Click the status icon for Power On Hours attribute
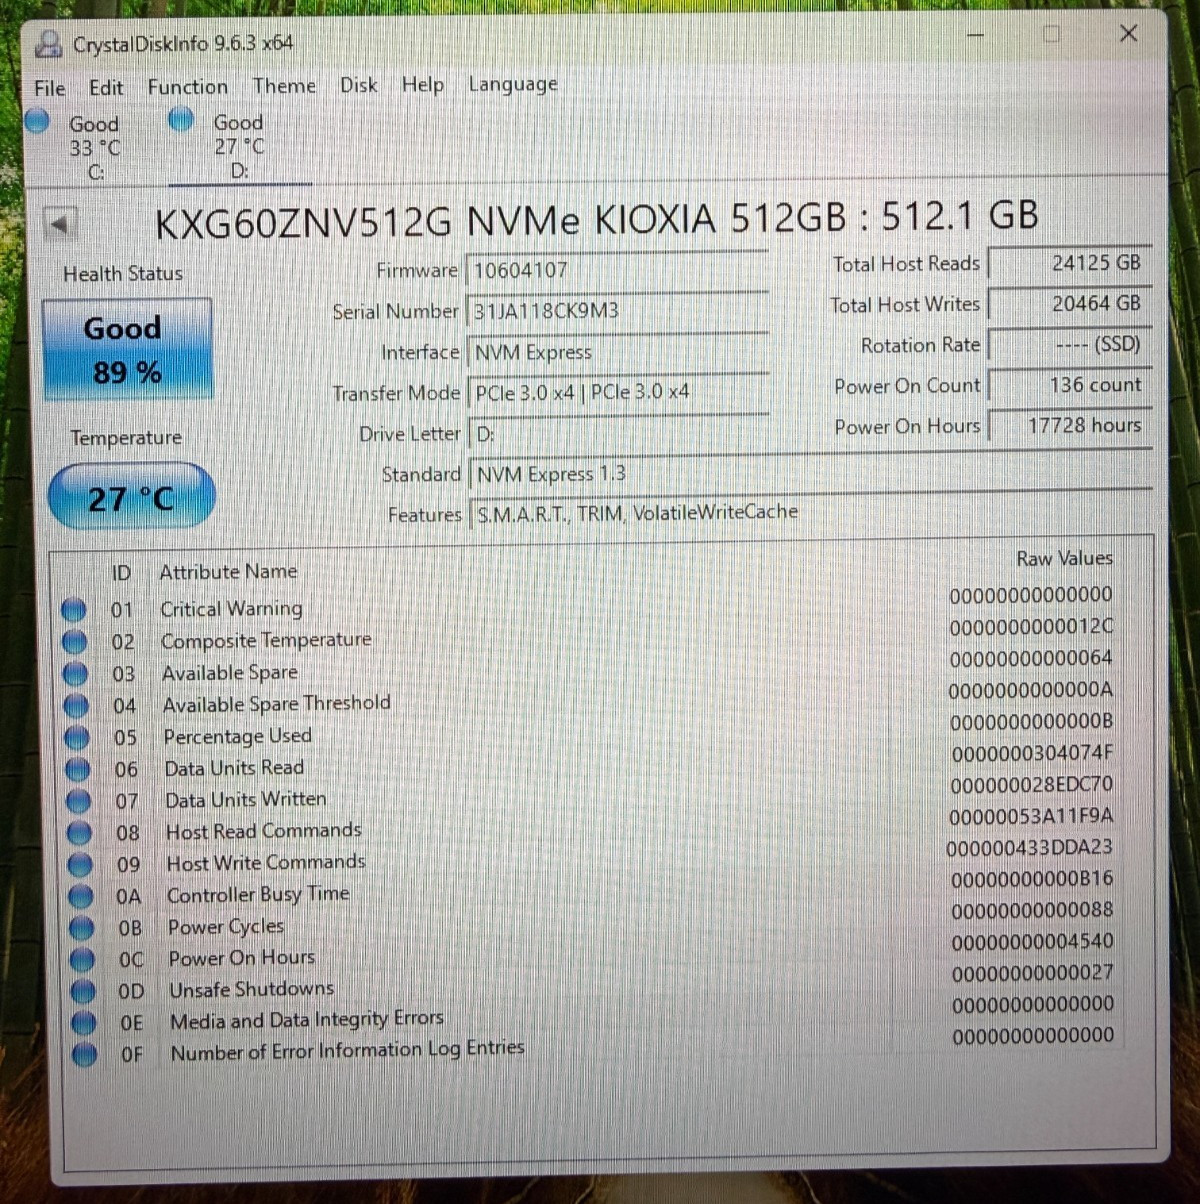Screen dimensions: 1200x1204 point(83,960)
